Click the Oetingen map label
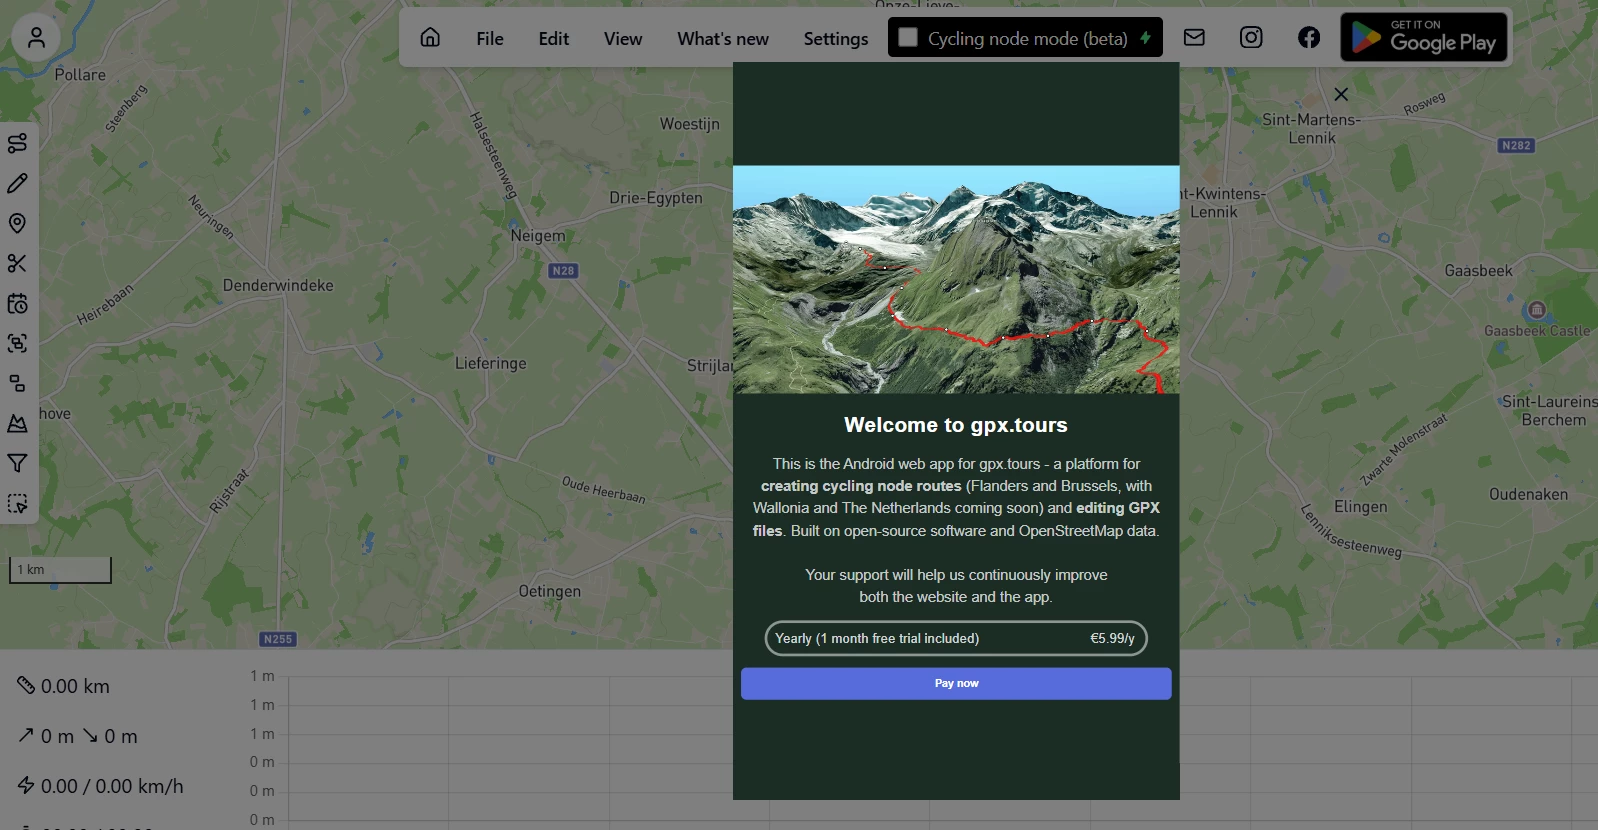Screen dimensions: 1598x830 click(549, 591)
